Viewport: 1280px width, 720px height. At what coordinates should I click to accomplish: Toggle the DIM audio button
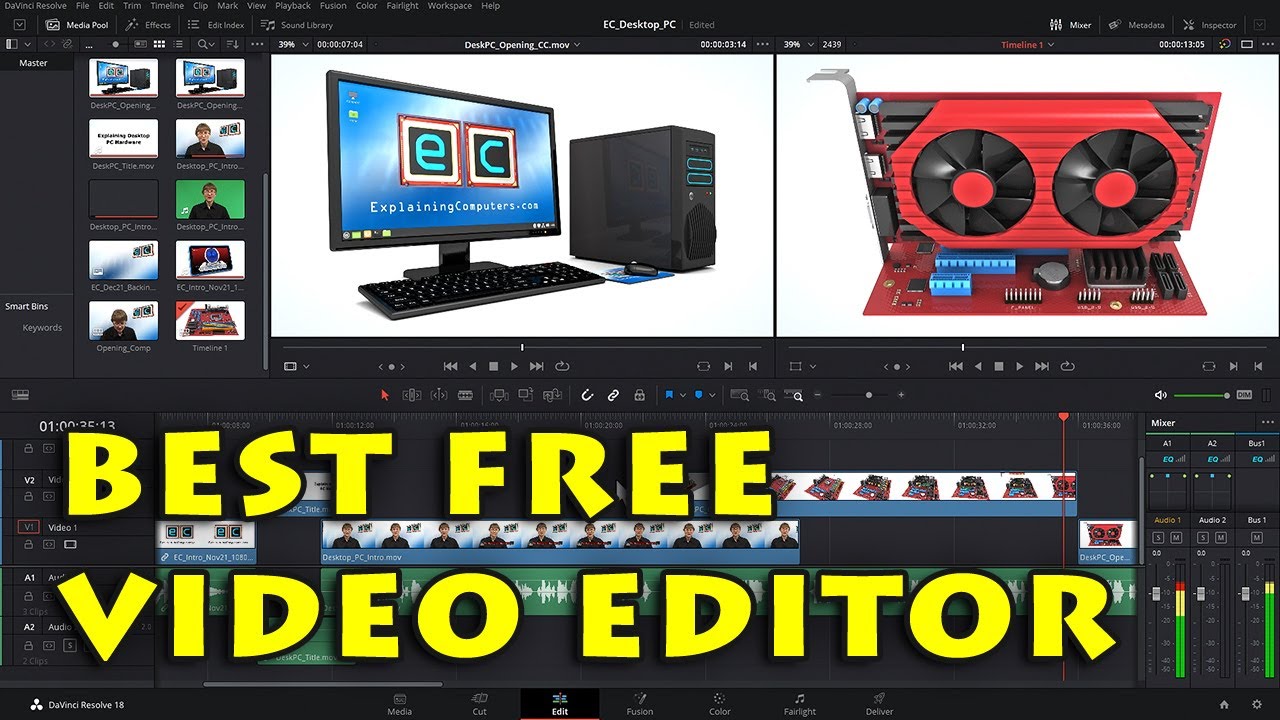tap(1244, 395)
